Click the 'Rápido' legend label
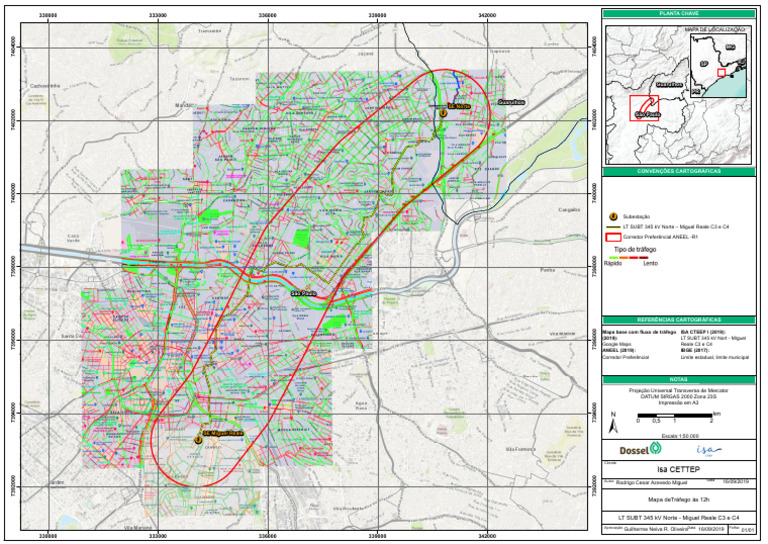 coord(613,263)
